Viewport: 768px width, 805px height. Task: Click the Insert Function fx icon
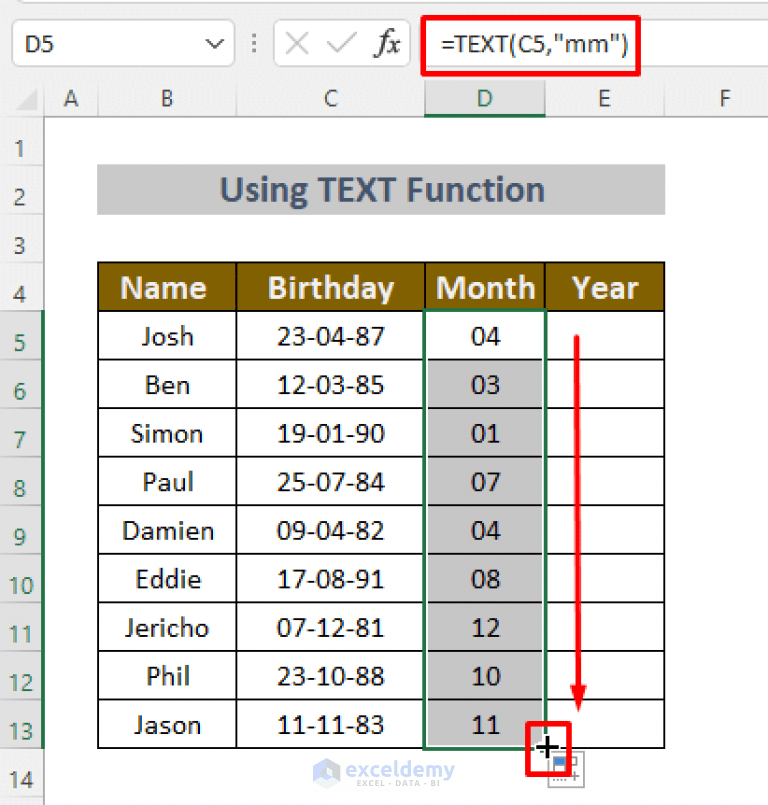(x=387, y=43)
